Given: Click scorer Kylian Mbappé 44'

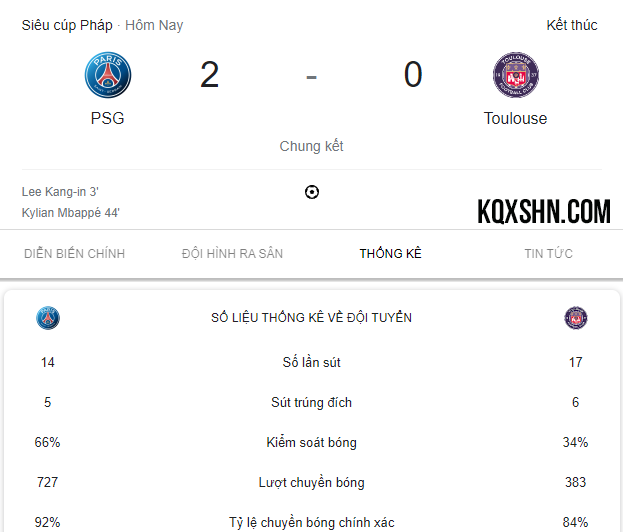Looking at the screenshot, I should (x=70, y=213).
